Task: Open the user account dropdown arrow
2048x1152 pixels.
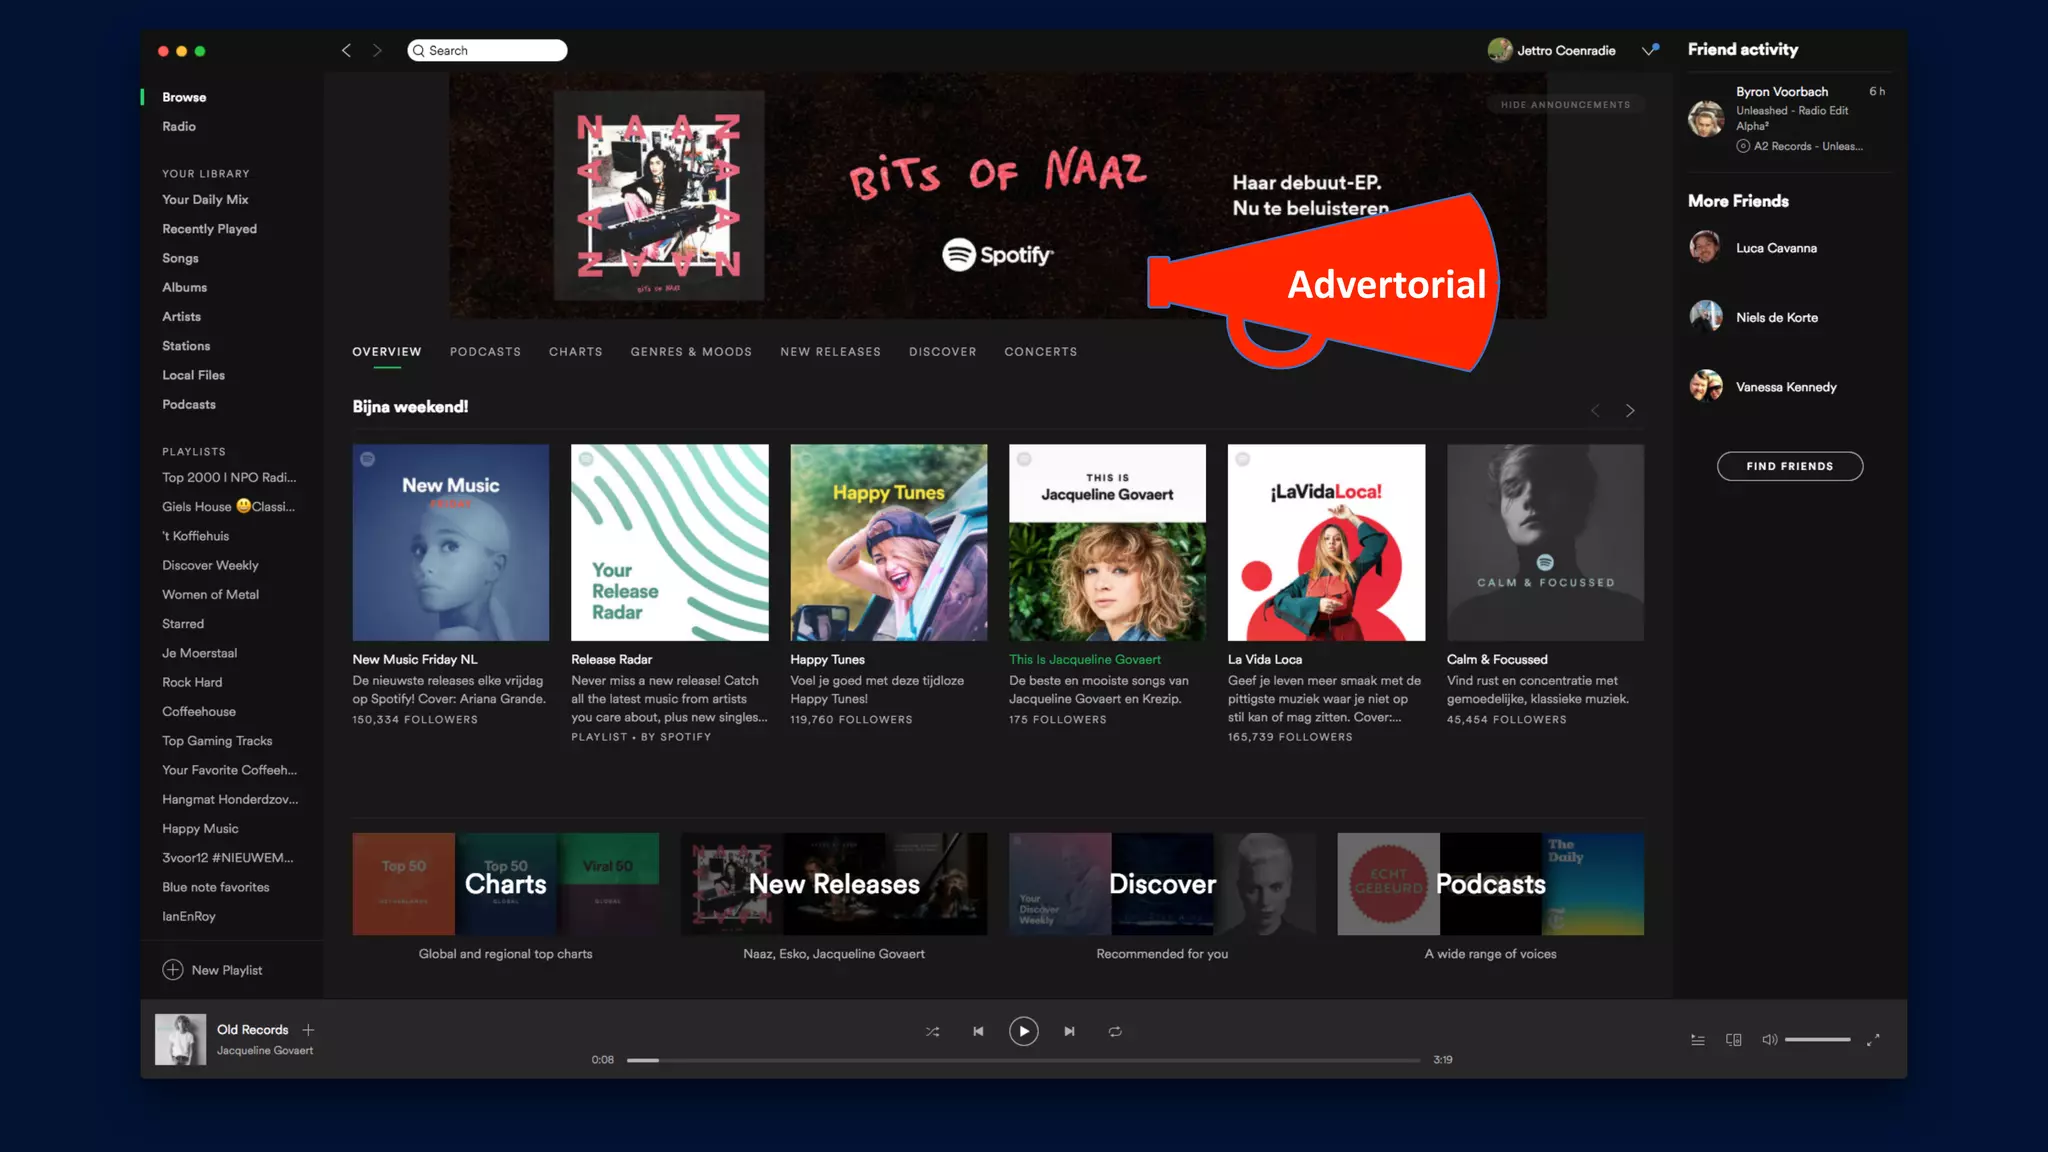Action: point(1648,51)
